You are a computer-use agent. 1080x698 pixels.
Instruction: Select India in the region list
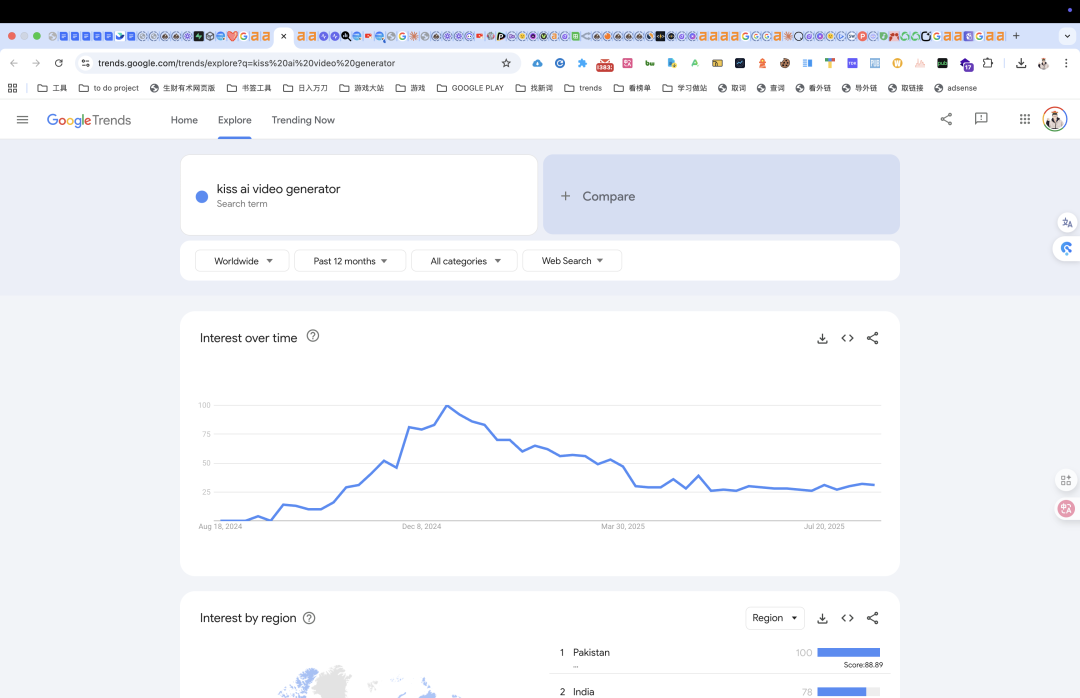click(x=583, y=692)
